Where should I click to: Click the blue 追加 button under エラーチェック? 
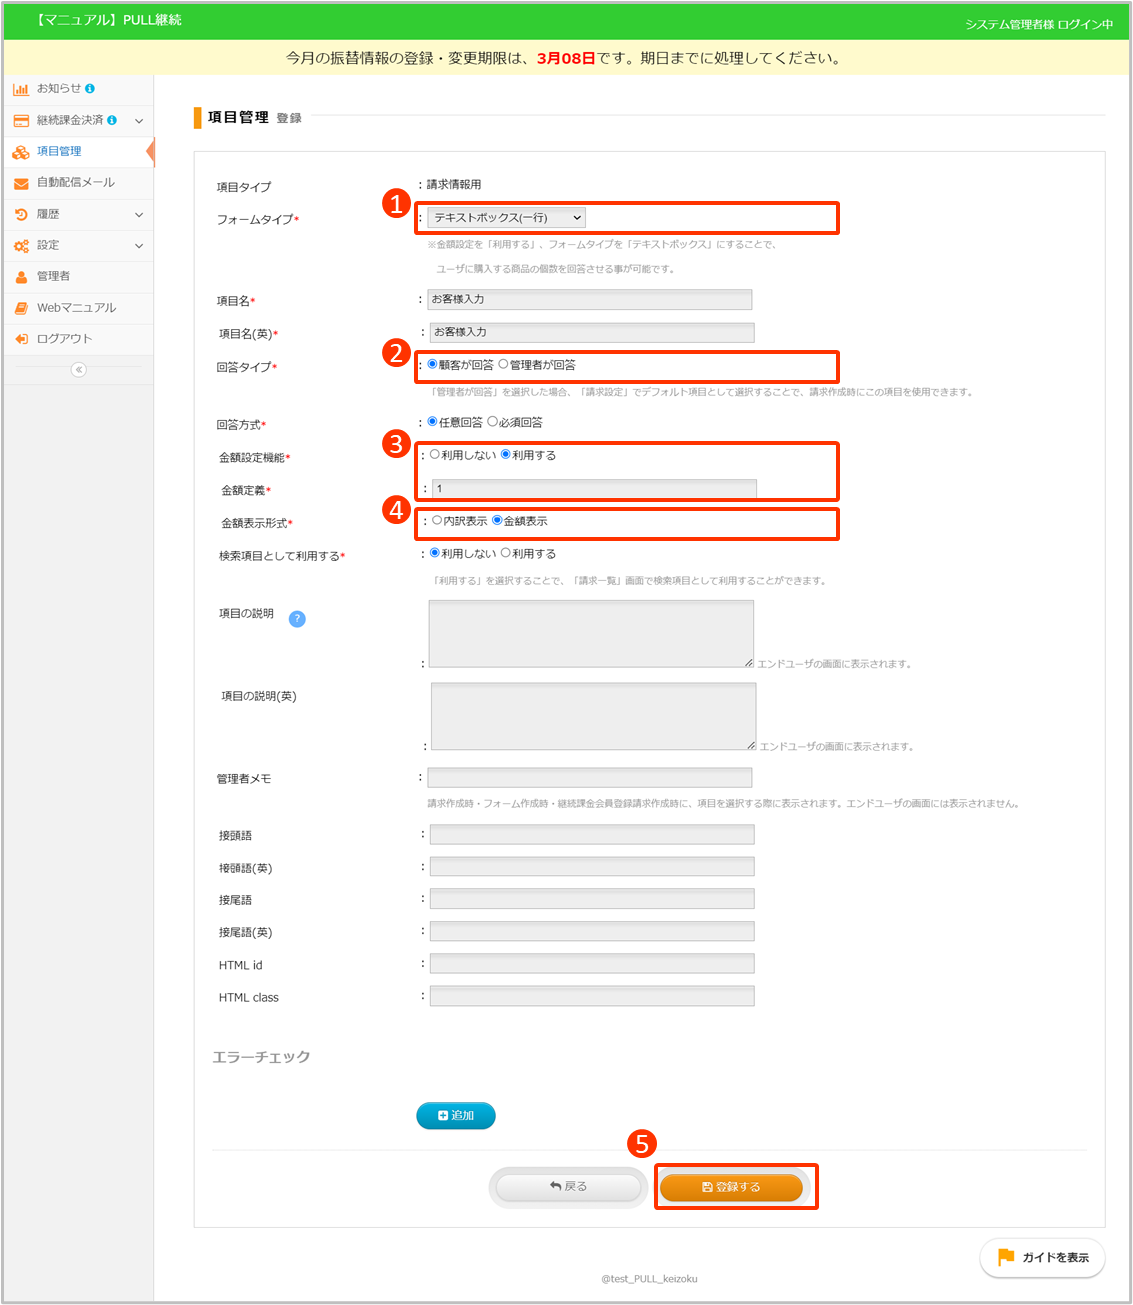coord(456,1116)
